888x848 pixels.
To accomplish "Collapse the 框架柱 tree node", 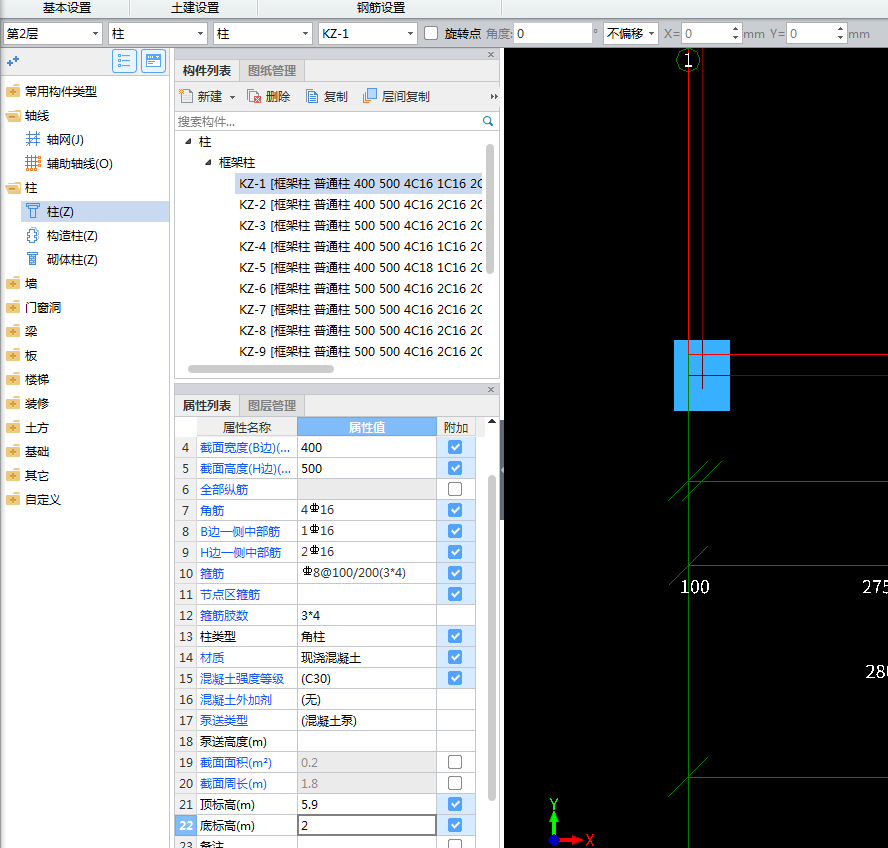I will (x=208, y=163).
